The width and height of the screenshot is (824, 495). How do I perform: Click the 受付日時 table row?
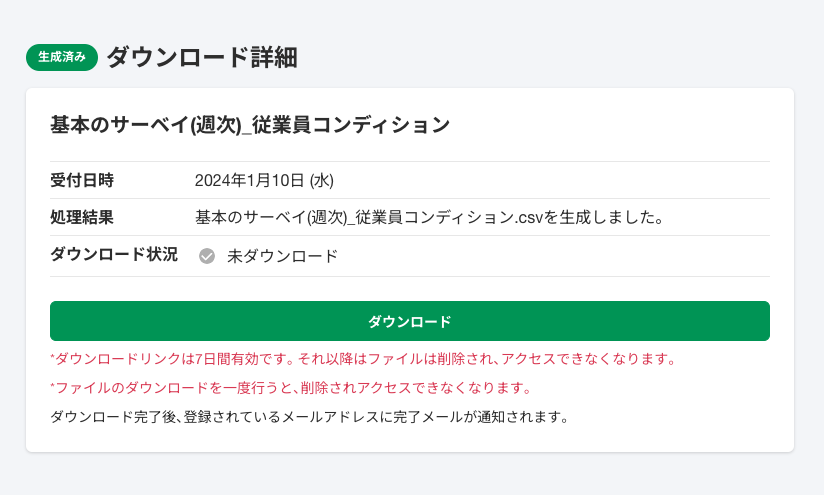pyautogui.click(x=410, y=180)
